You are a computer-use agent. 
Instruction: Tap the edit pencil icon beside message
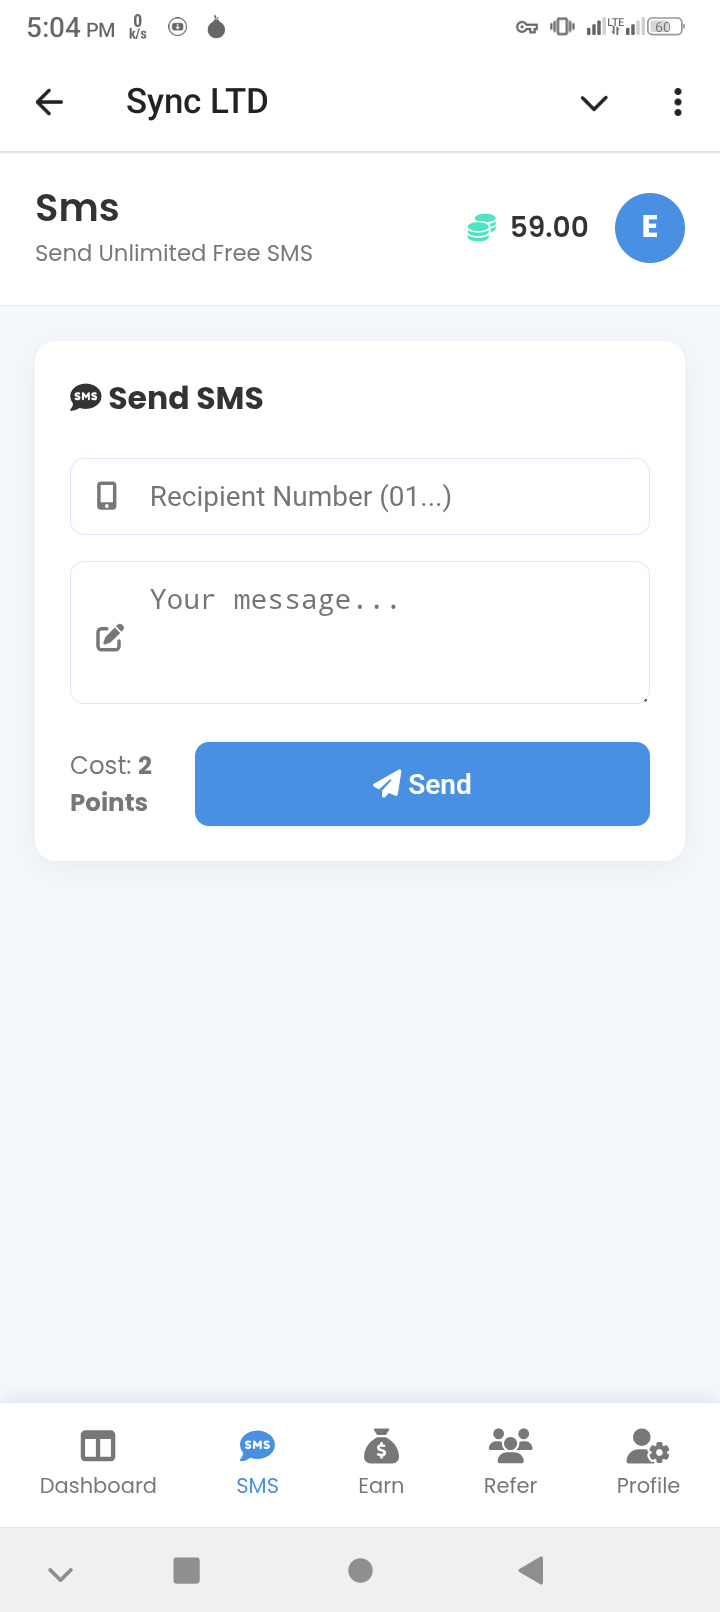110,638
